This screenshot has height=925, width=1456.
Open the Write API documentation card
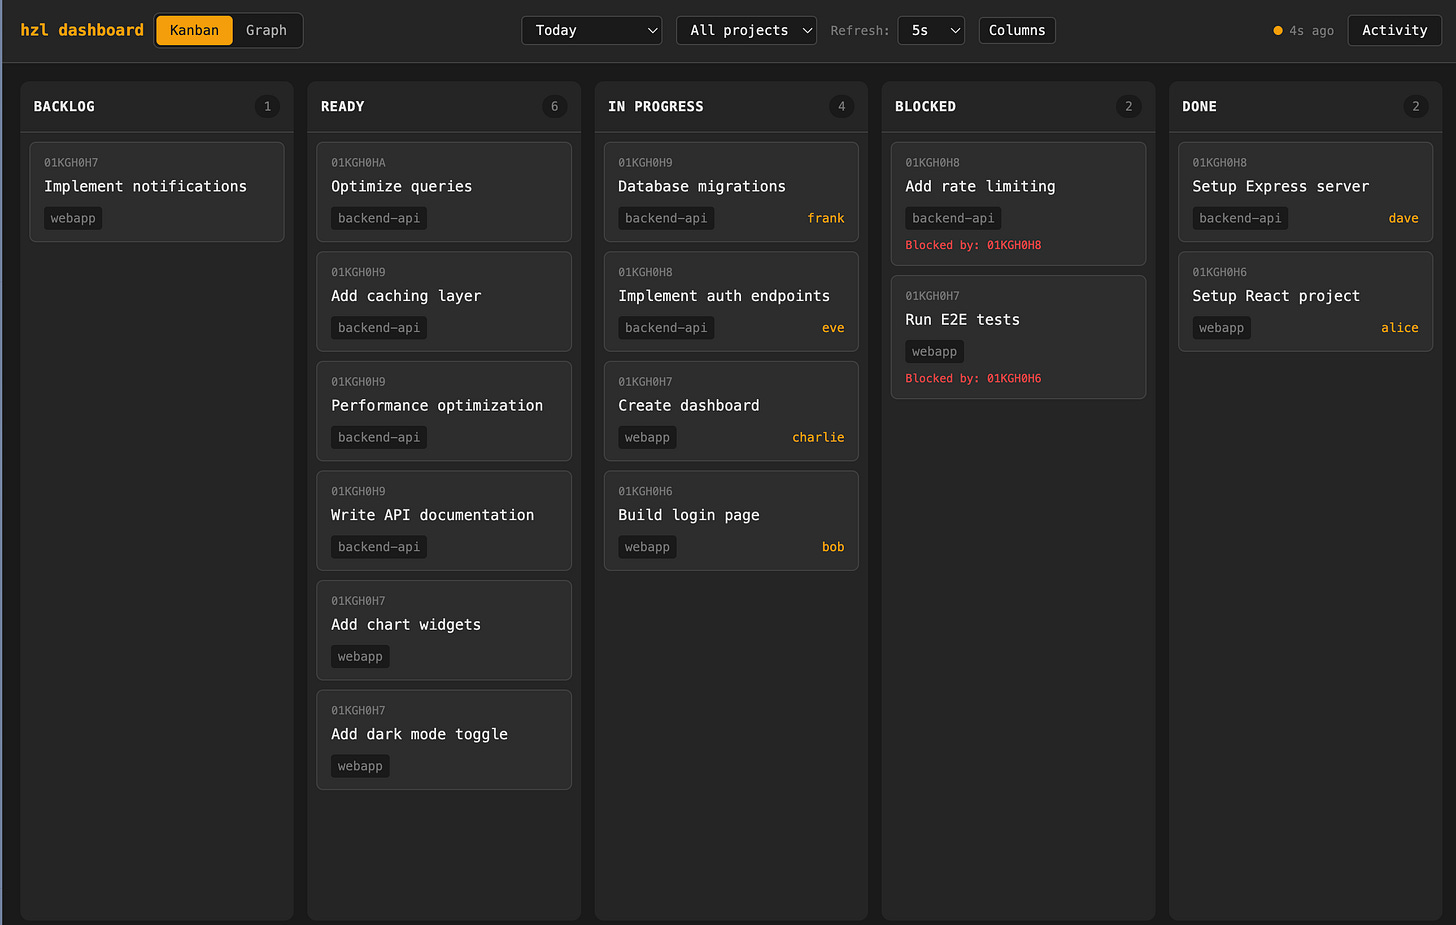[x=444, y=520]
